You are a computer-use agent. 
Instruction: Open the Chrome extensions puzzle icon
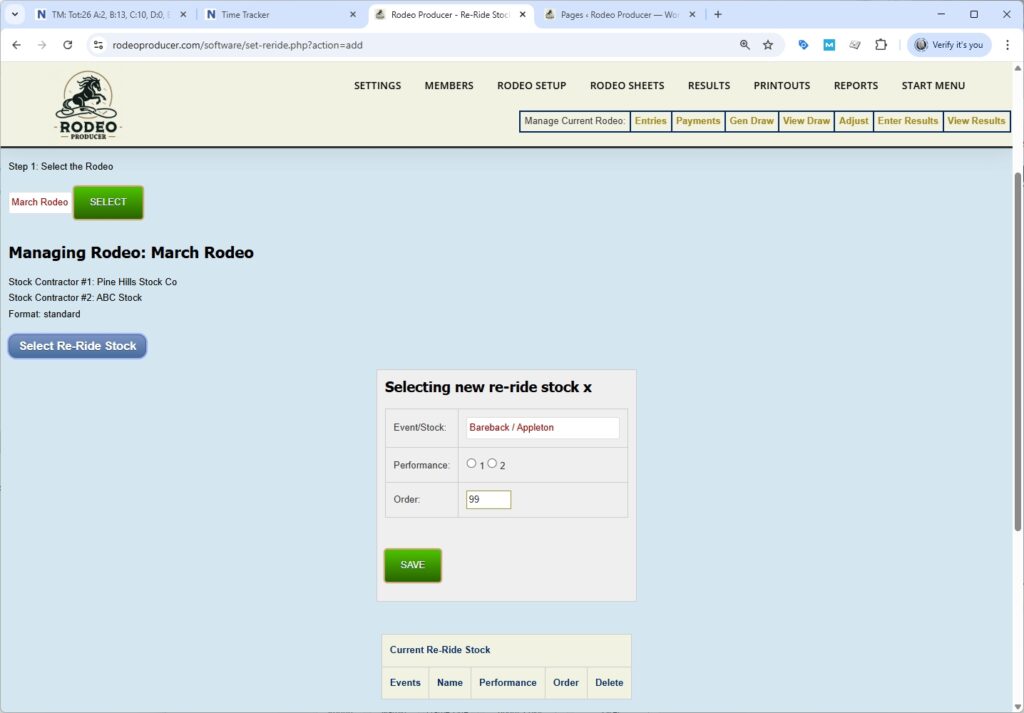point(880,45)
